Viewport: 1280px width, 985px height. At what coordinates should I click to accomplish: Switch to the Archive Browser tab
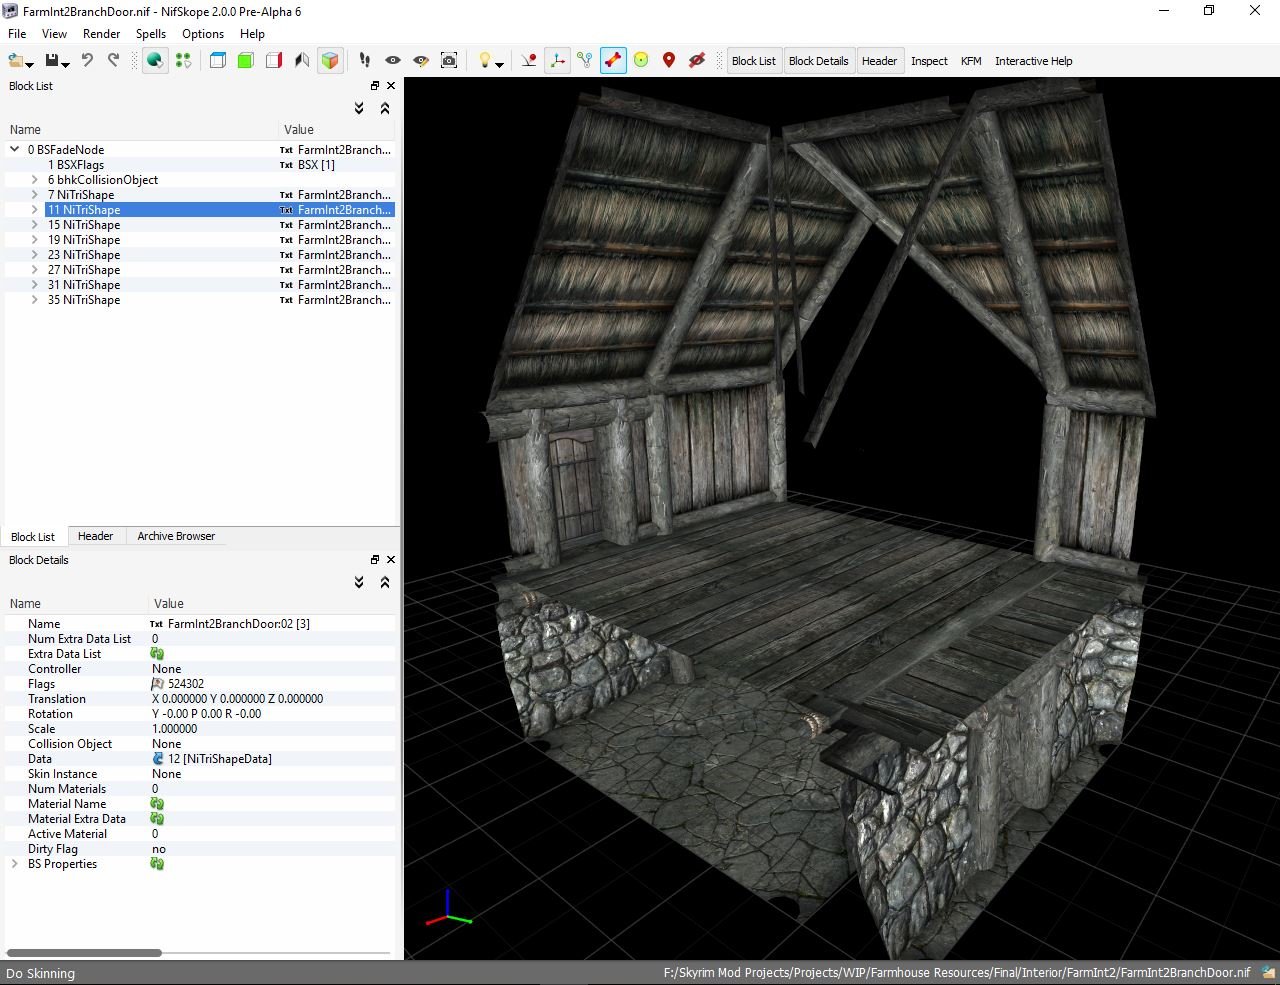click(176, 536)
